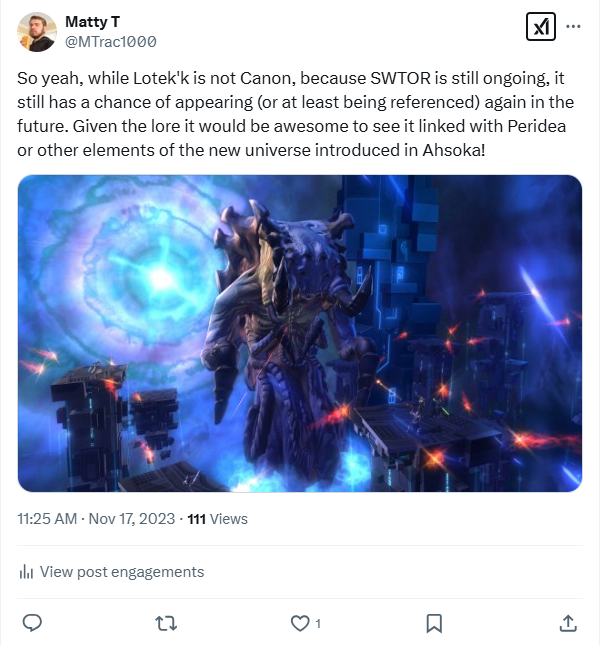
Task: Open the Grok xI icon
Action: coord(540,27)
